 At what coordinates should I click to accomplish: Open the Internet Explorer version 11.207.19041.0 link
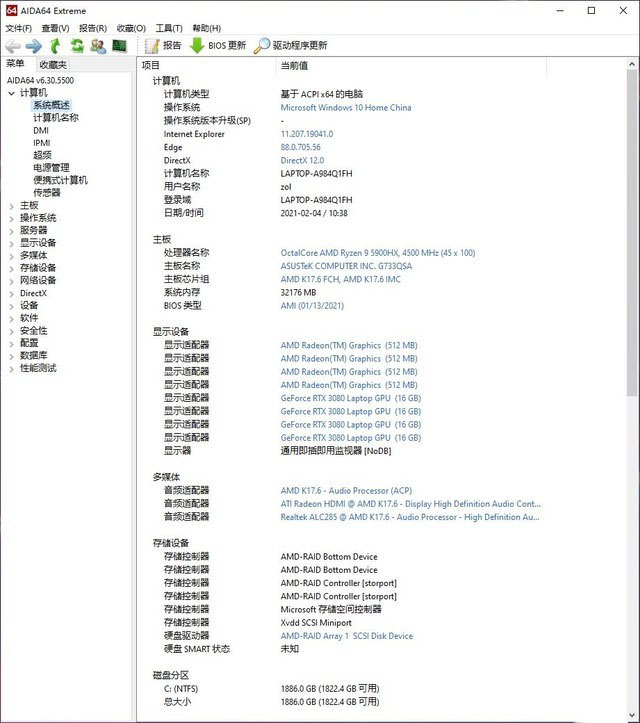click(x=307, y=134)
